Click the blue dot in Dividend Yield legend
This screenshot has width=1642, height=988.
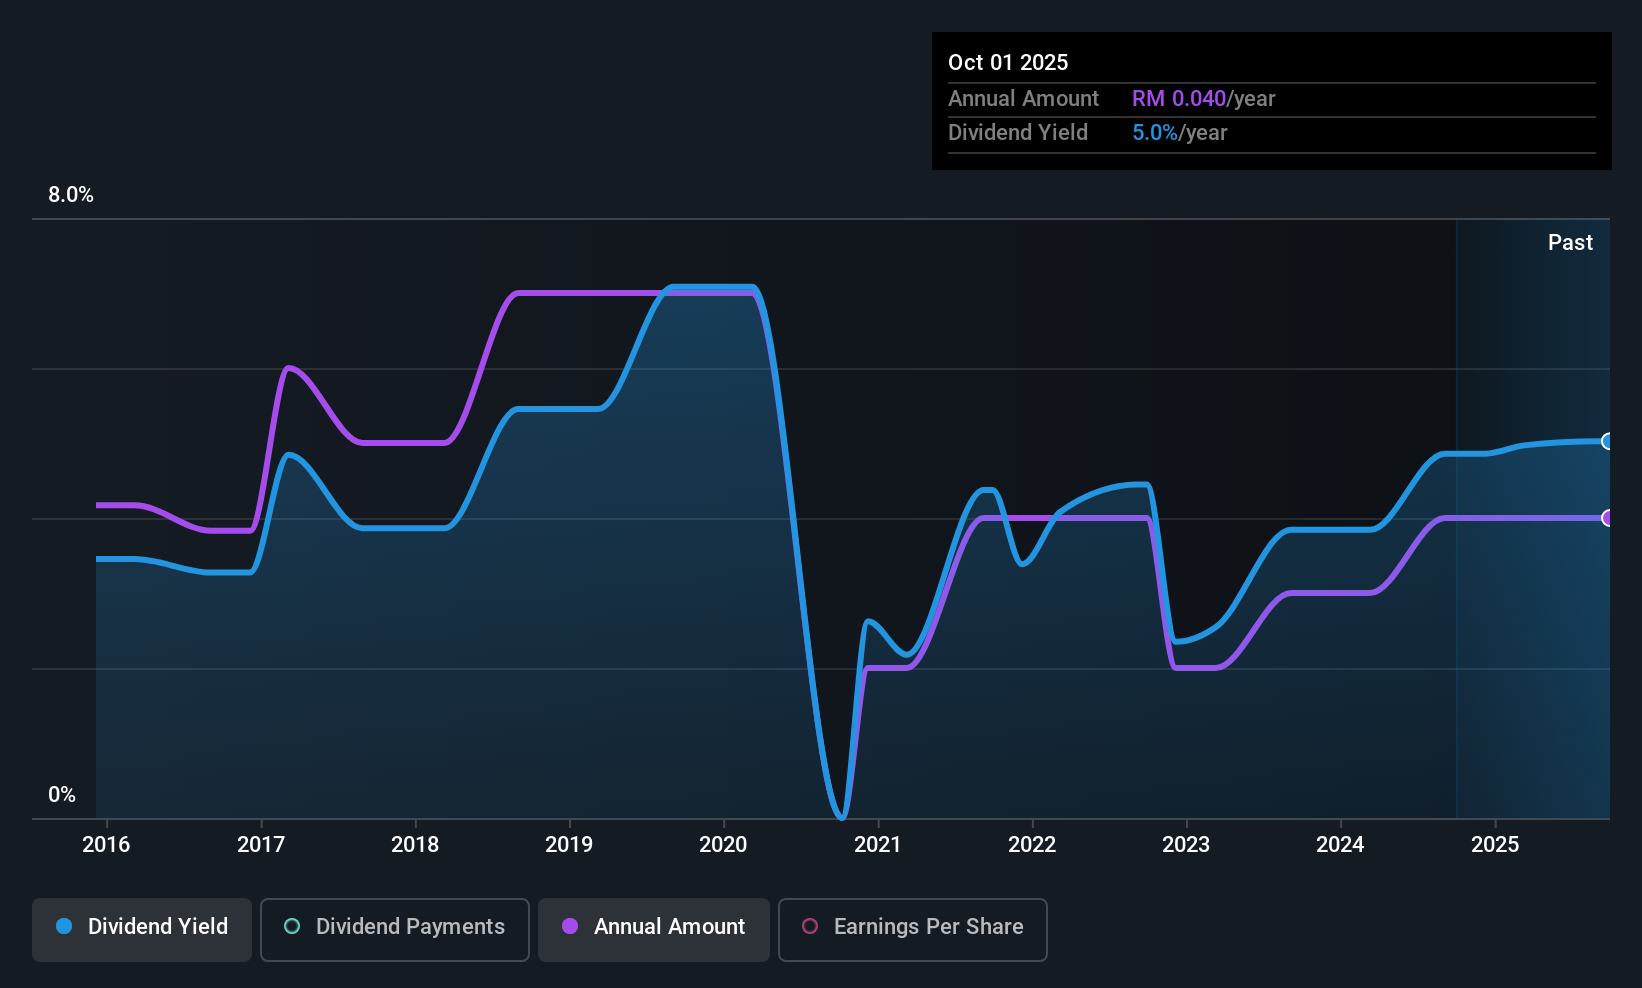(64, 927)
